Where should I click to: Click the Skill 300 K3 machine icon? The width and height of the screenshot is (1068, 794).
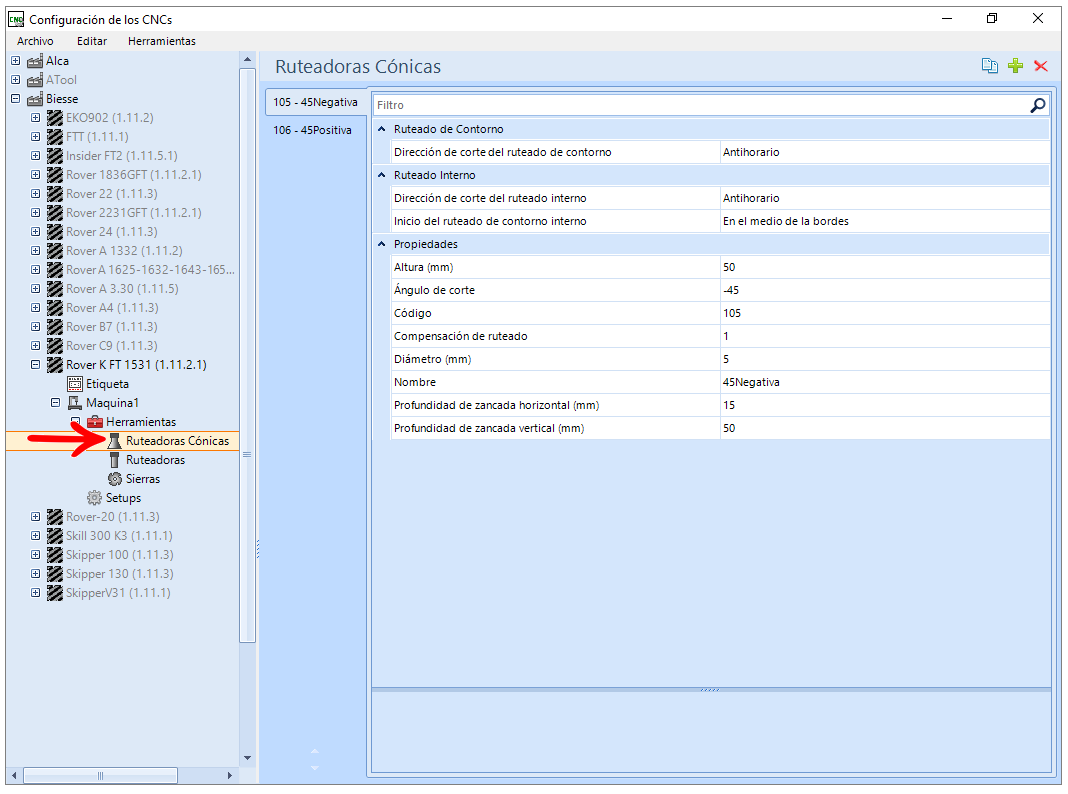[x=54, y=536]
